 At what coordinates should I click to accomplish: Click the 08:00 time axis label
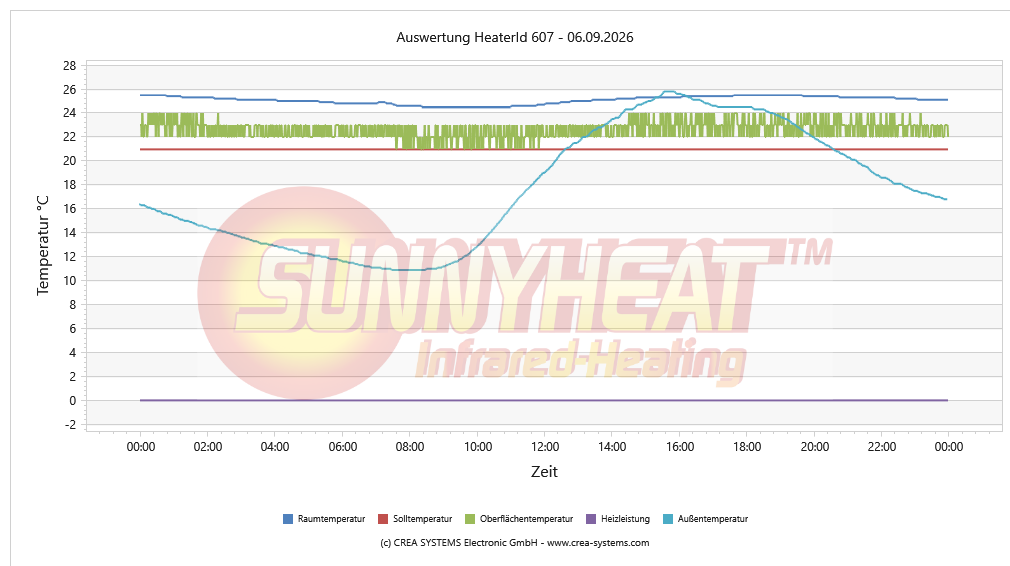pyautogui.click(x=410, y=447)
